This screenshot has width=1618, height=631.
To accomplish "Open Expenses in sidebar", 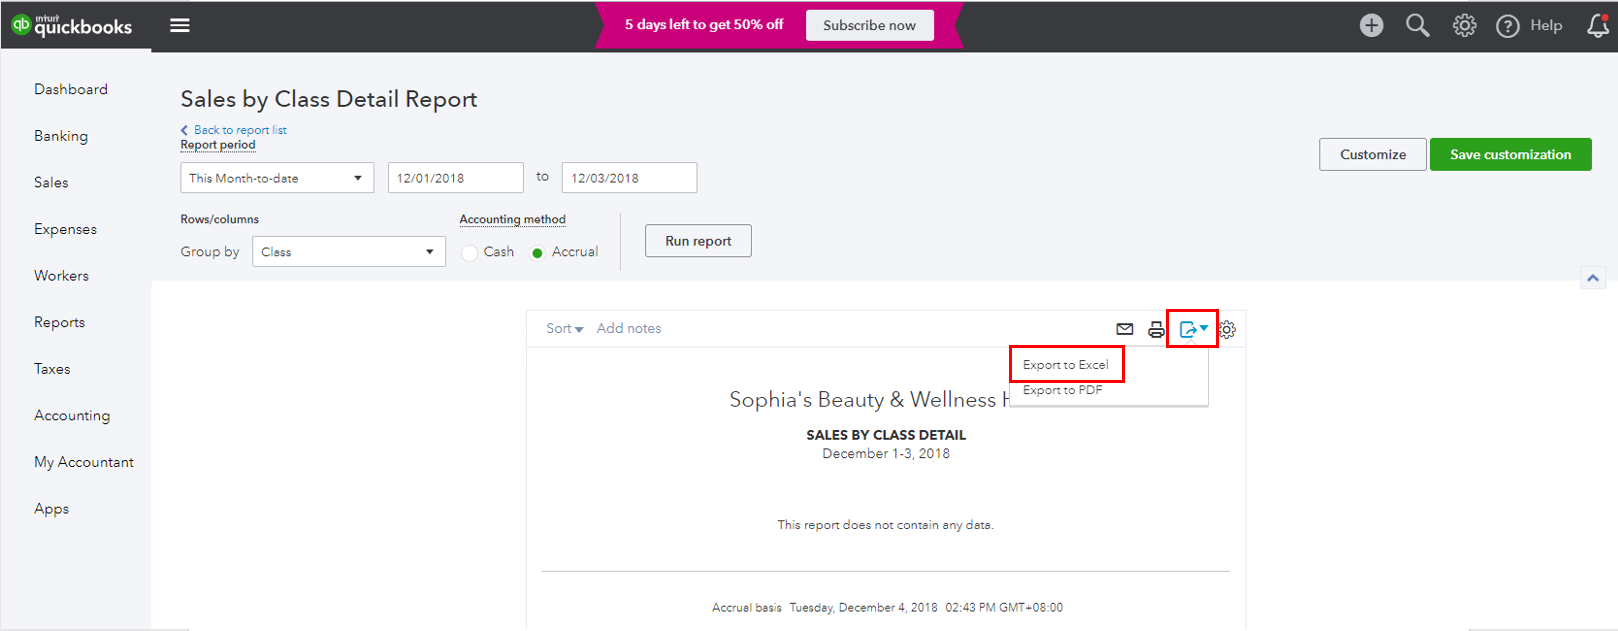I will pos(65,229).
